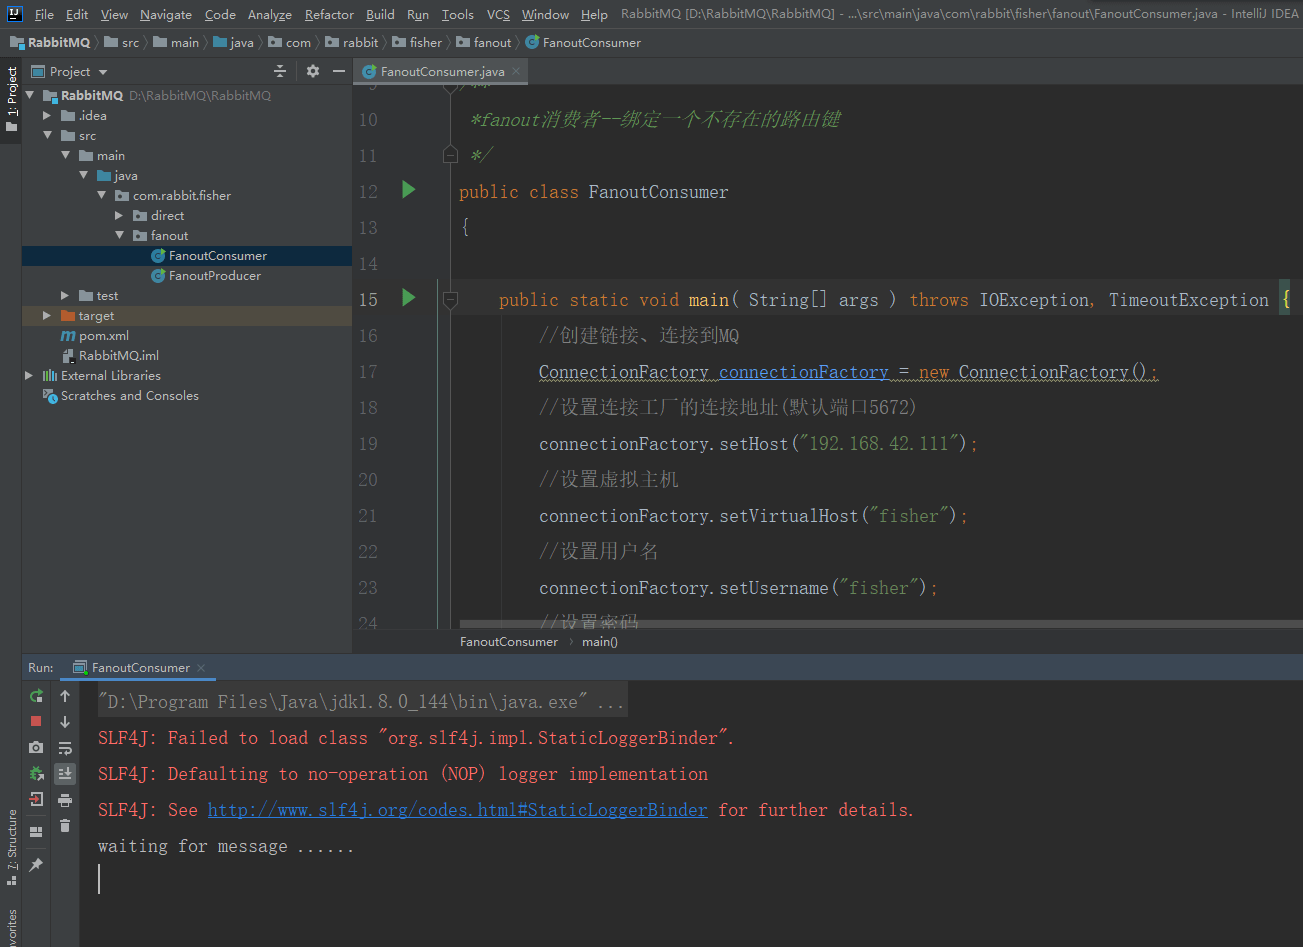
Task: Open the Help menu
Action: tap(594, 14)
